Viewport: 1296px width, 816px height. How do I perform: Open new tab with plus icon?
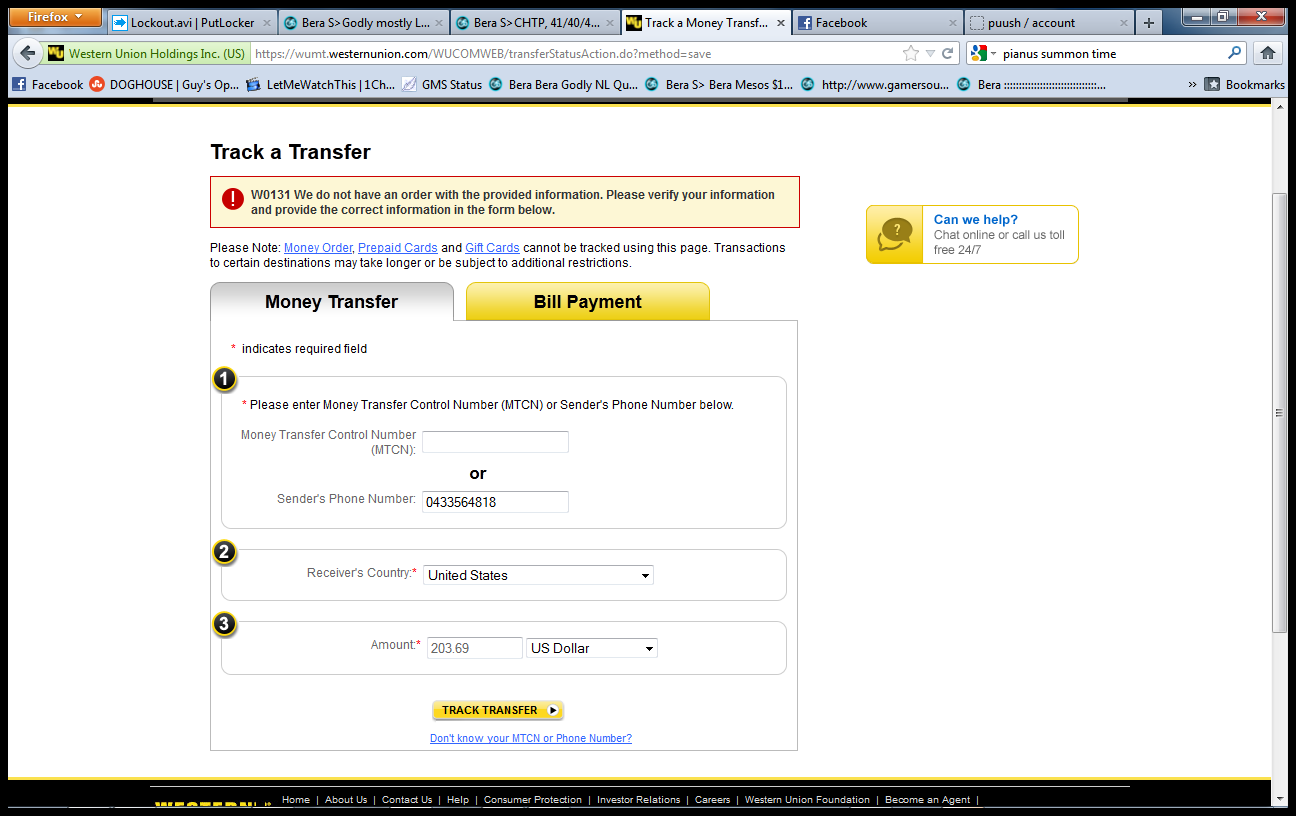(1148, 23)
